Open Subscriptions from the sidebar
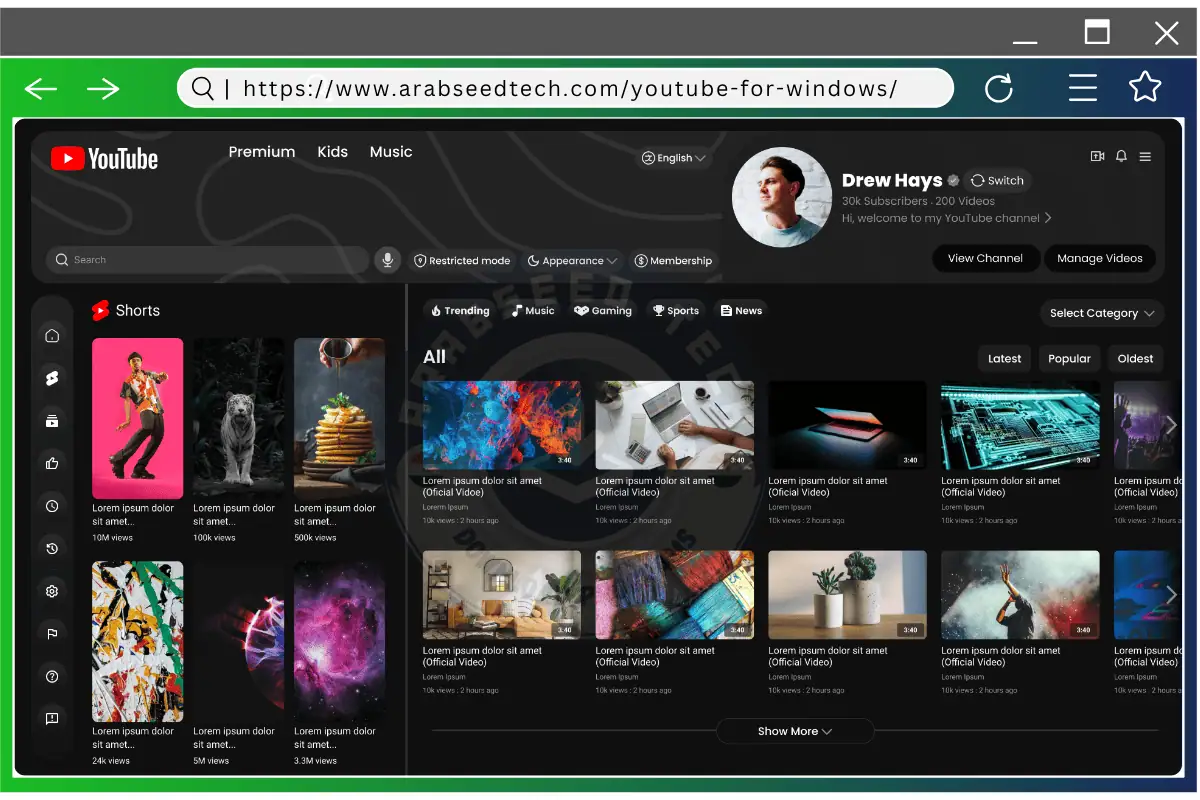Screen dimensions: 1200x800 [x=52, y=420]
